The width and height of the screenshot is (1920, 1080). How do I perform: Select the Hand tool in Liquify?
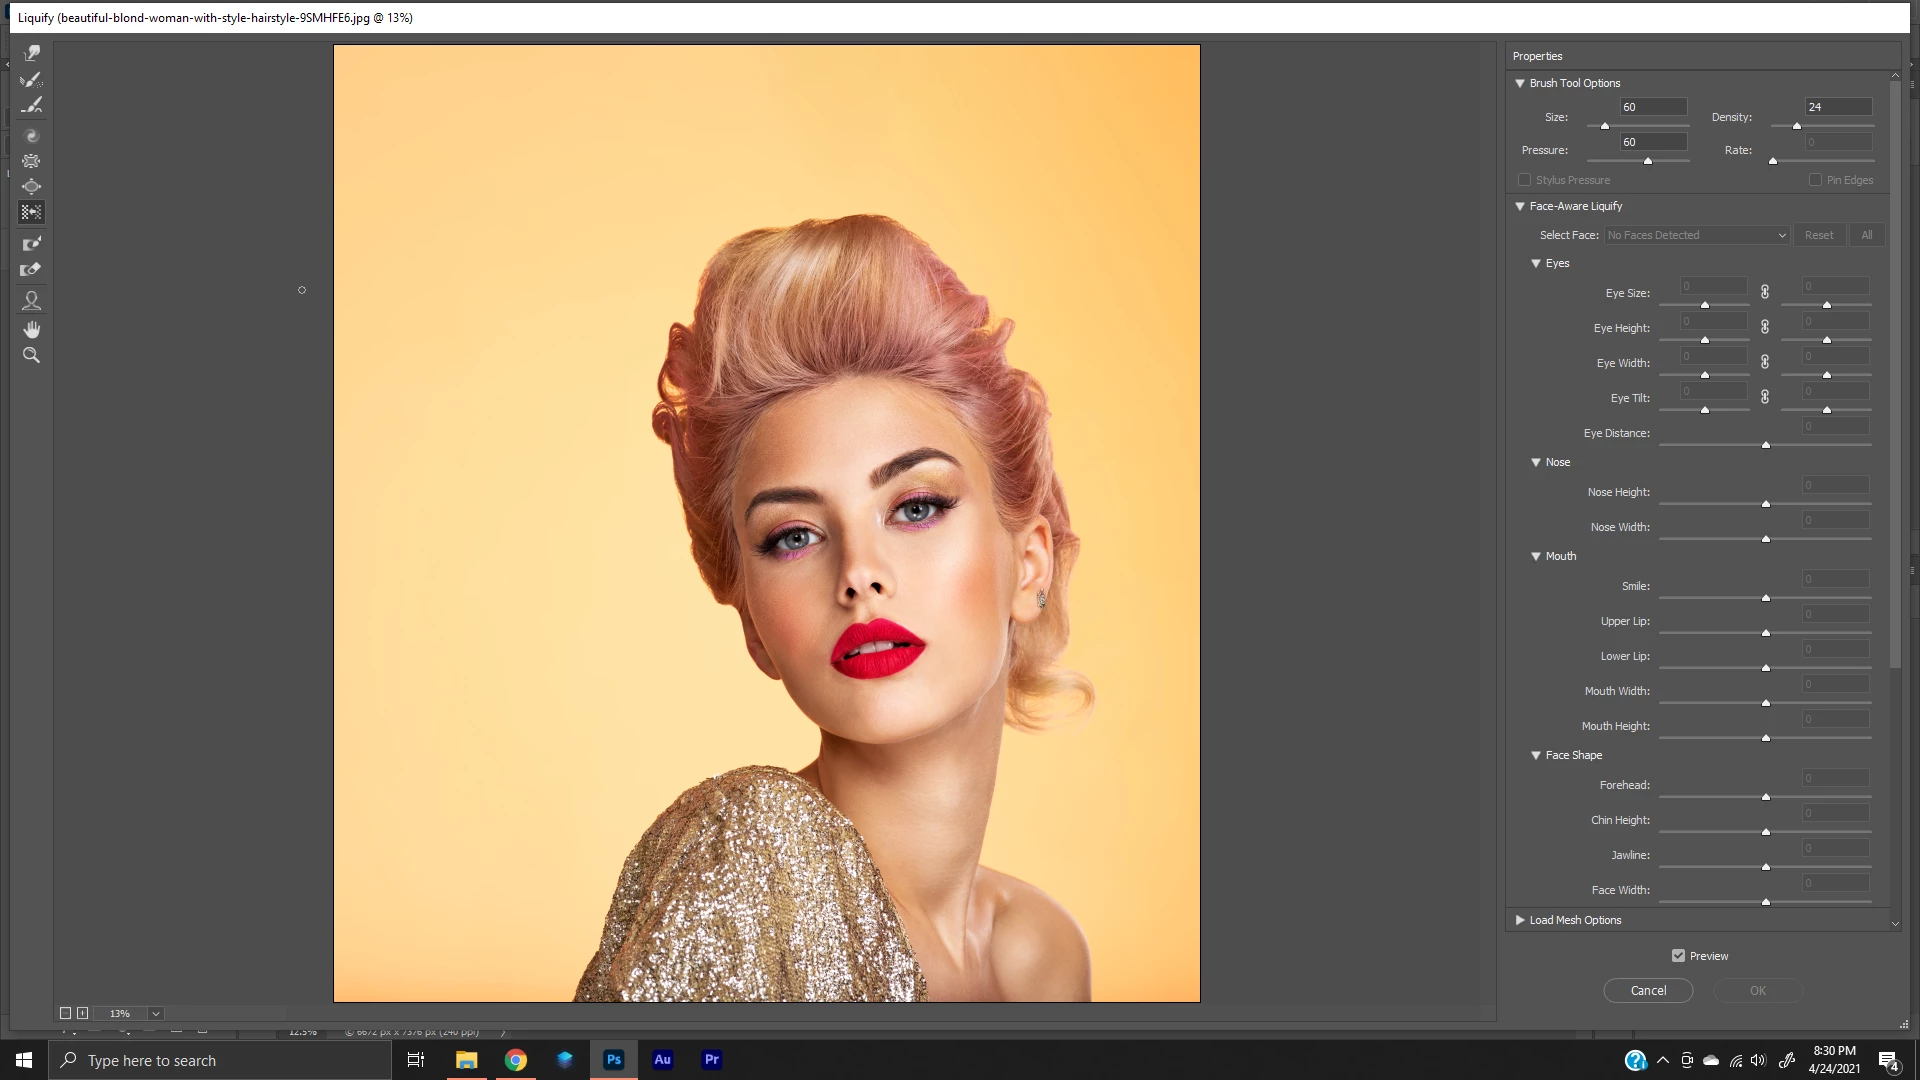click(32, 329)
